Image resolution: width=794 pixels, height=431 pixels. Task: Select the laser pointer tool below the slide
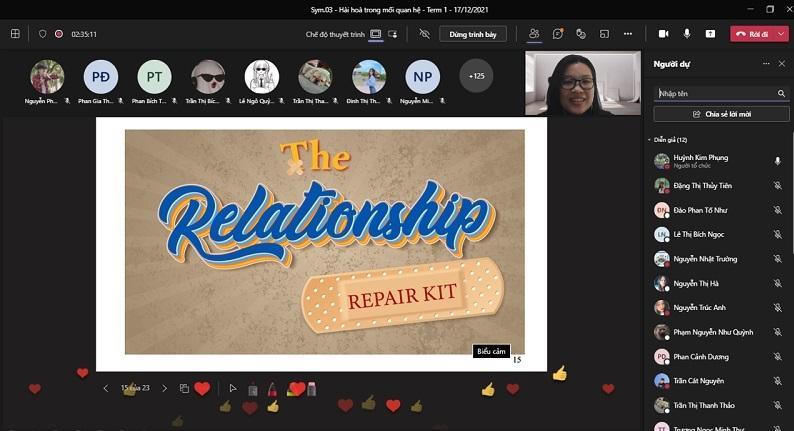point(232,388)
